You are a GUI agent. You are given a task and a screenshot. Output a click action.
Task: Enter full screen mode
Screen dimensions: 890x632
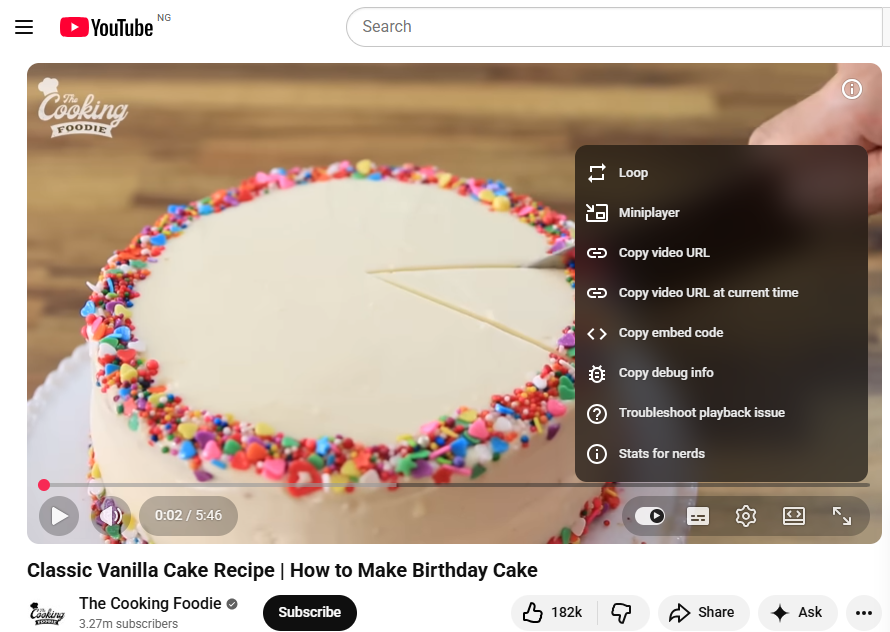point(842,516)
